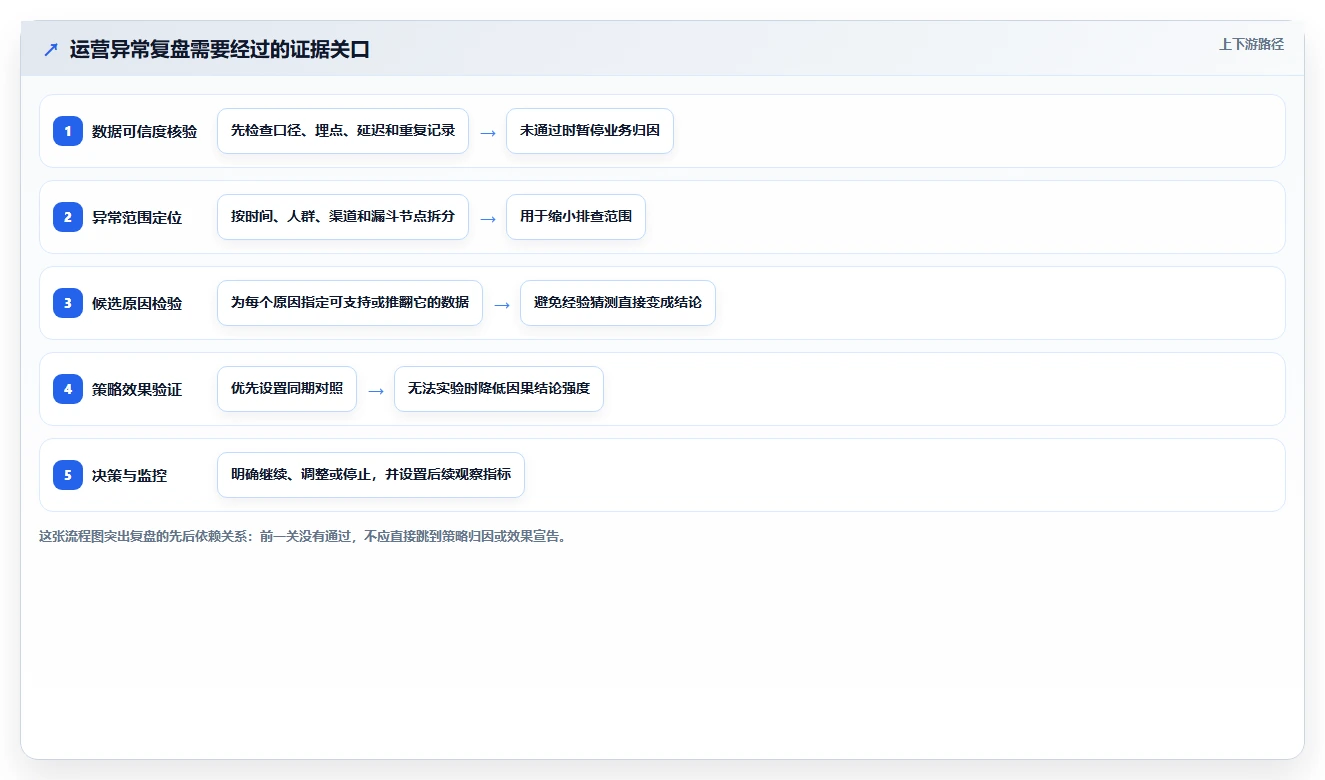Image resolution: width=1325 pixels, height=780 pixels.
Task: Open the 明确继续、调整或停止 box
Action: [x=371, y=475]
